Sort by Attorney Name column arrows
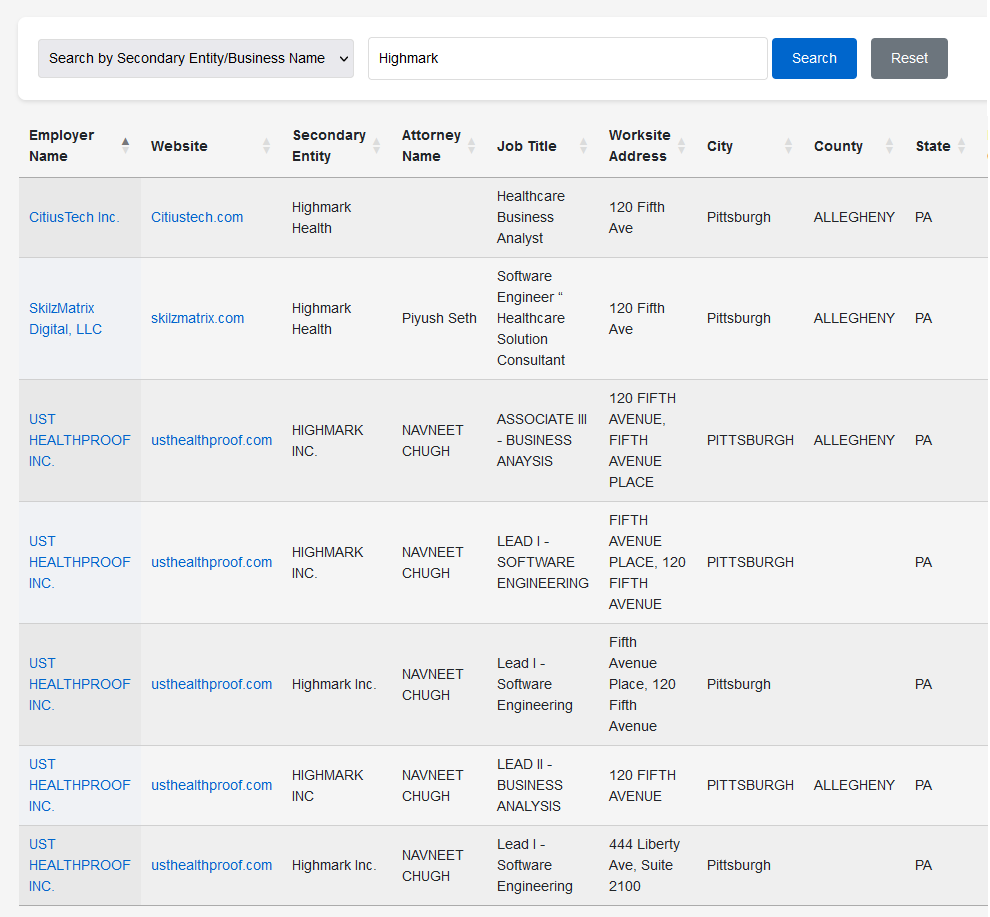Image resolution: width=990 pixels, height=917 pixels. [471, 146]
